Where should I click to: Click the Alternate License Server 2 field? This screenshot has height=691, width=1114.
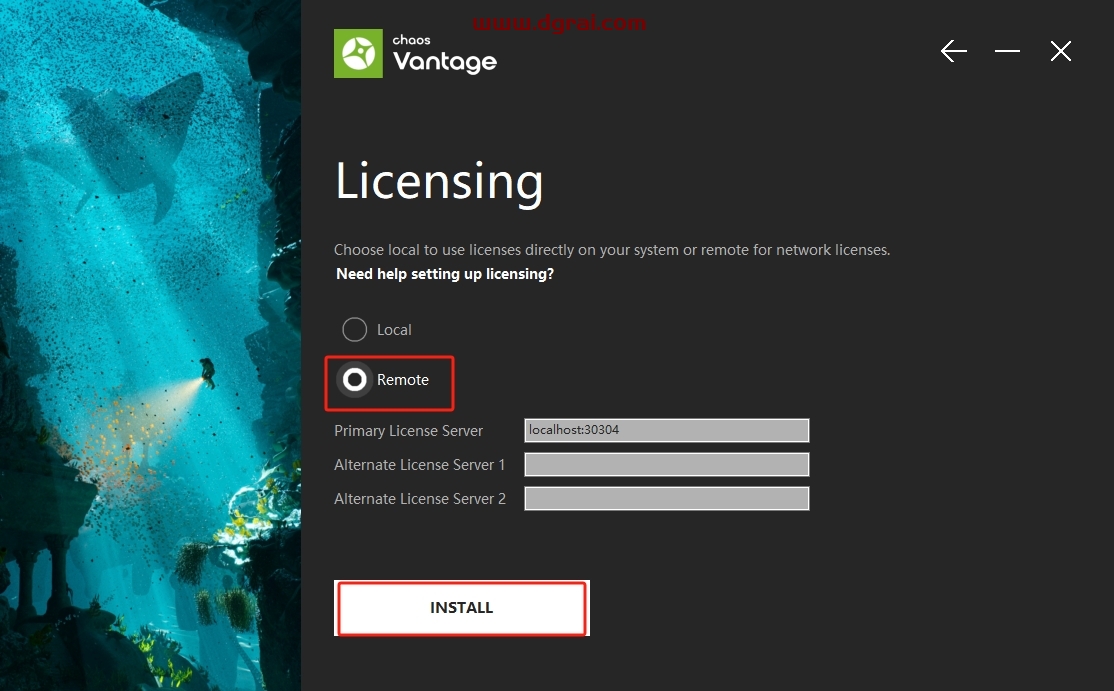click(666, 499)
